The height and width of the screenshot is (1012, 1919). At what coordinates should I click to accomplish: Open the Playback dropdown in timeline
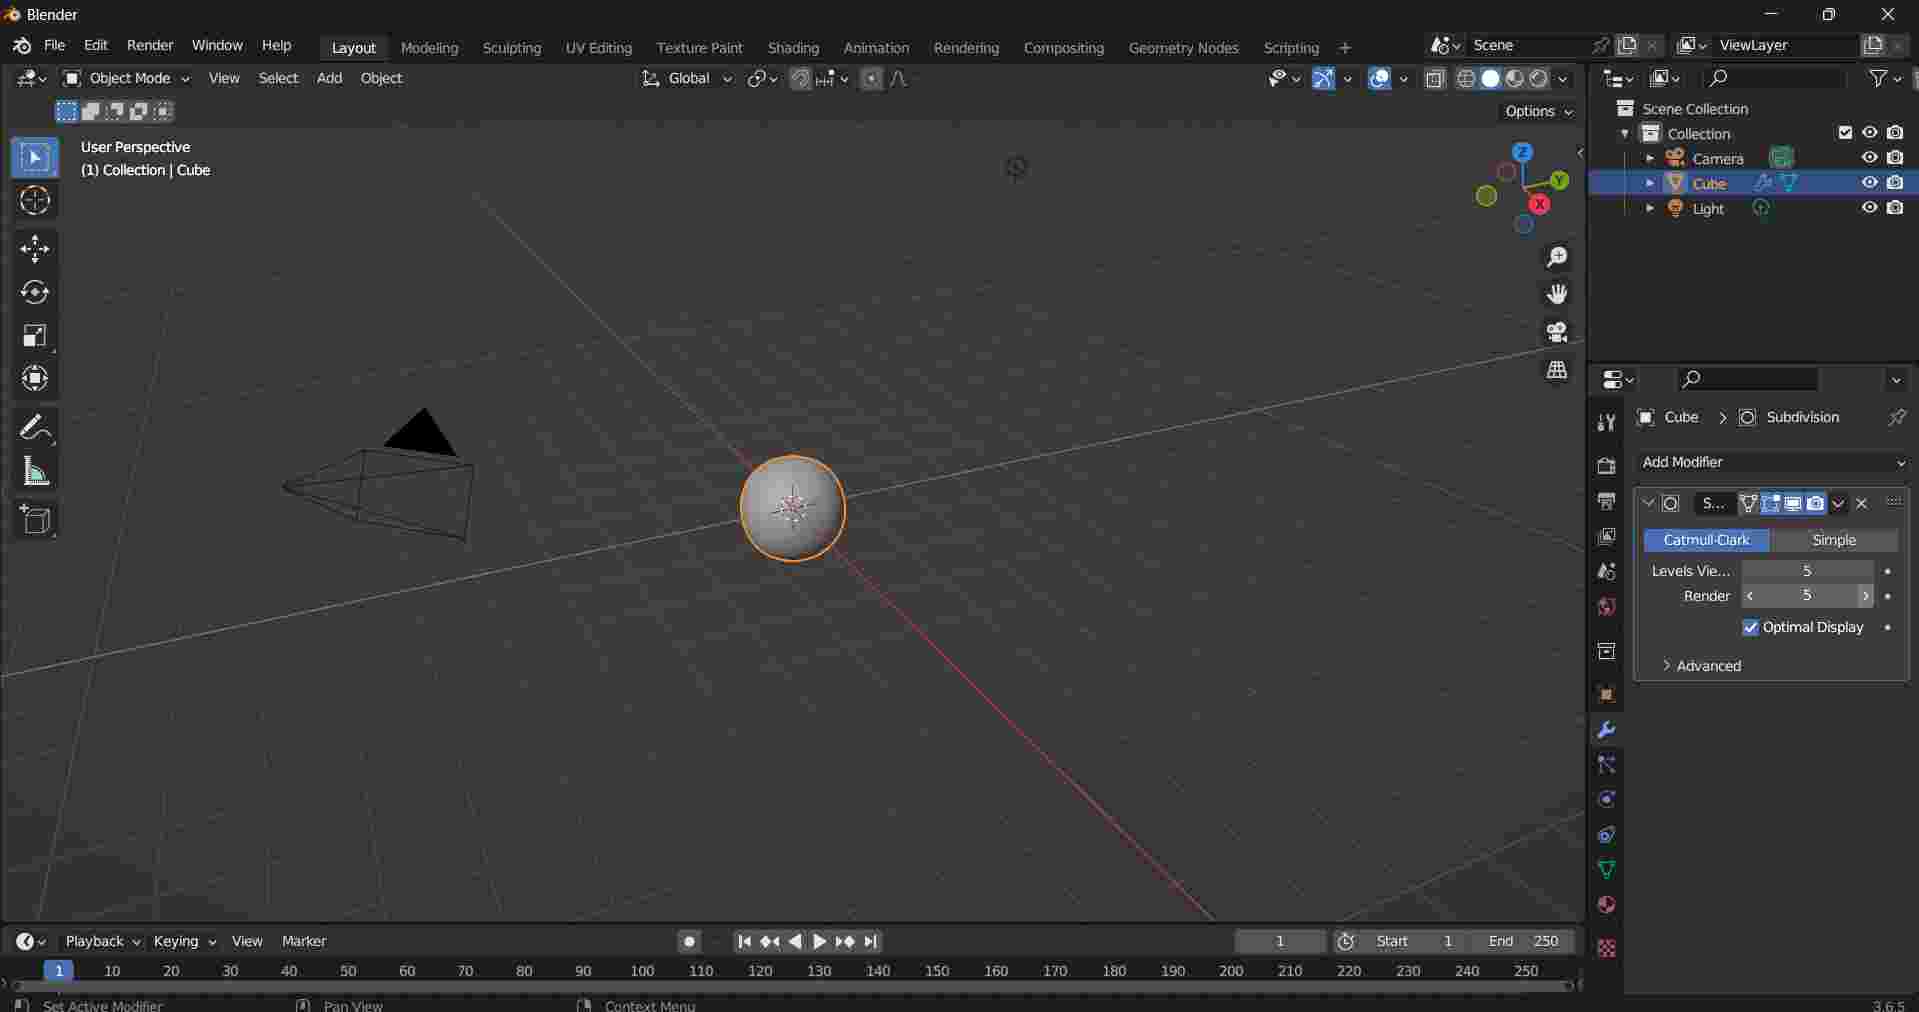(103, 941)
